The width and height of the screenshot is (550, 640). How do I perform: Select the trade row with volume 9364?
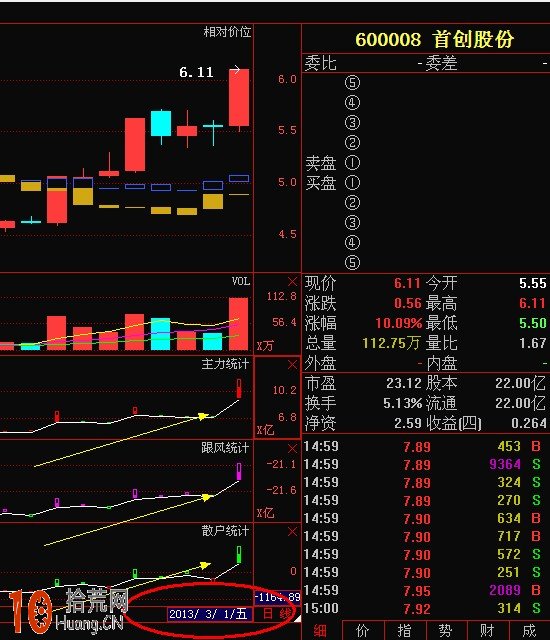[425, 464]
